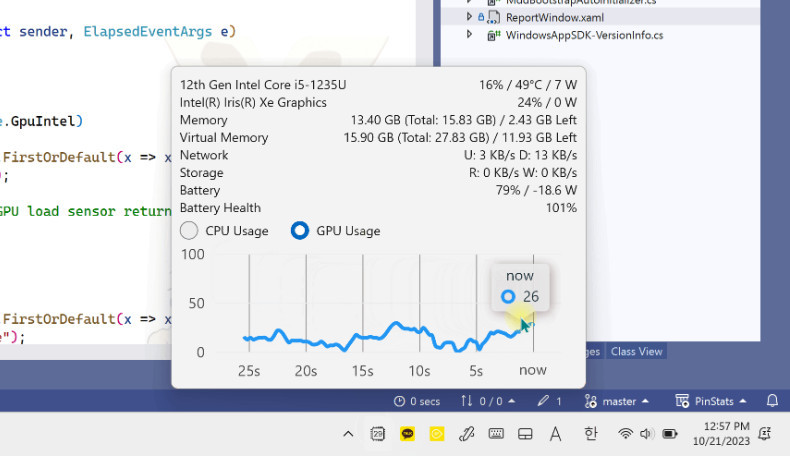Viewport: 790px width, 456px height.
Task: Click the git branch icon
Action: pyautogui.click(x=590, y=401)
